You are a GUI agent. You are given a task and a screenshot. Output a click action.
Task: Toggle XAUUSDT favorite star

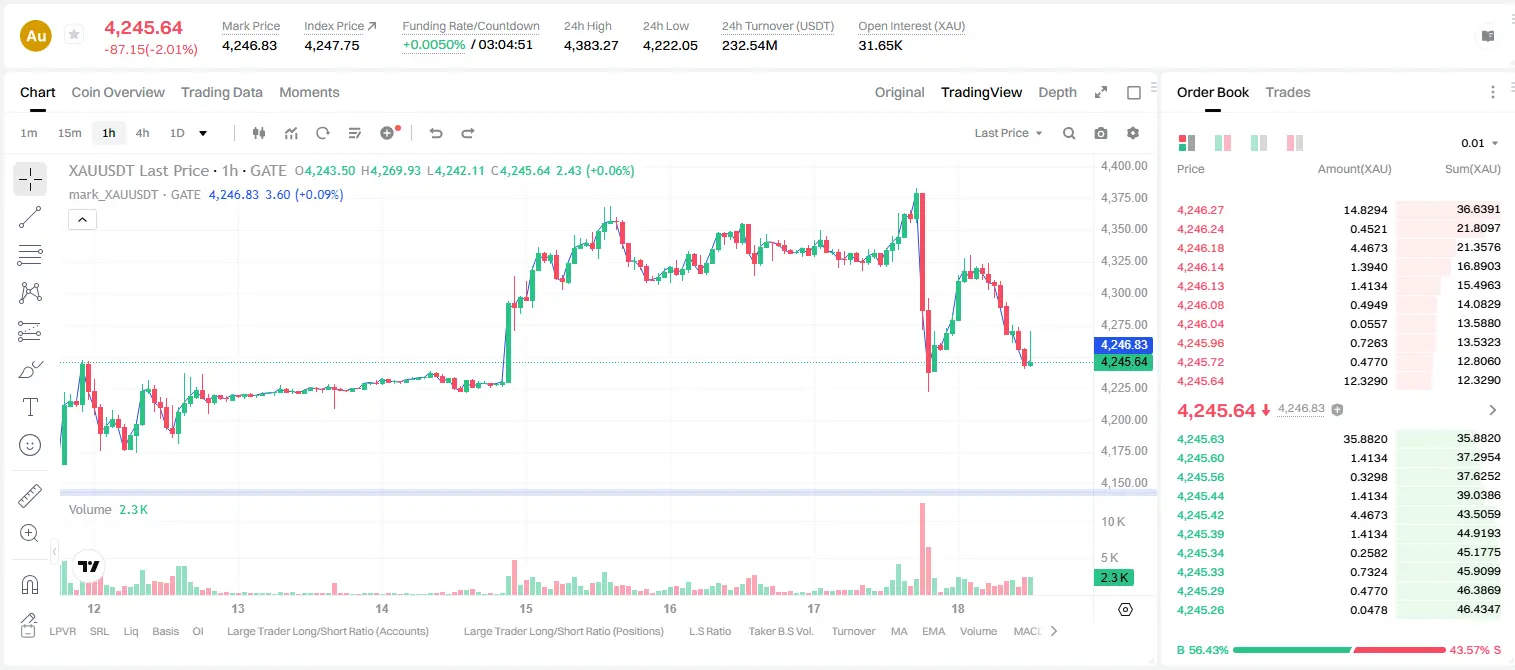click(73, 35)
